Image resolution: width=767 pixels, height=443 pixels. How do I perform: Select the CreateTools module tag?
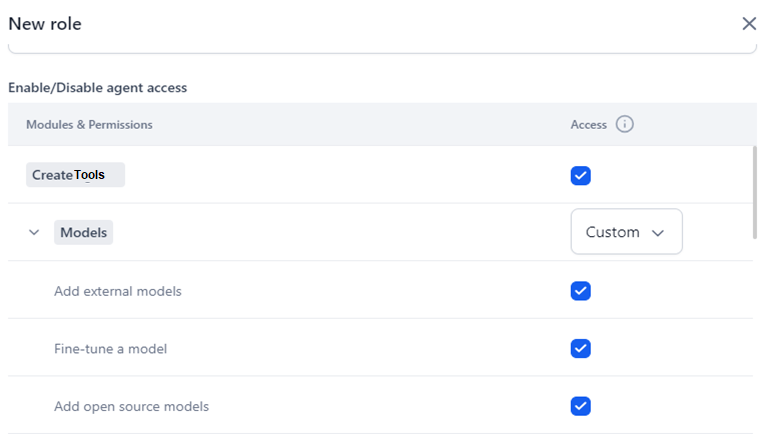coord(75,175)
